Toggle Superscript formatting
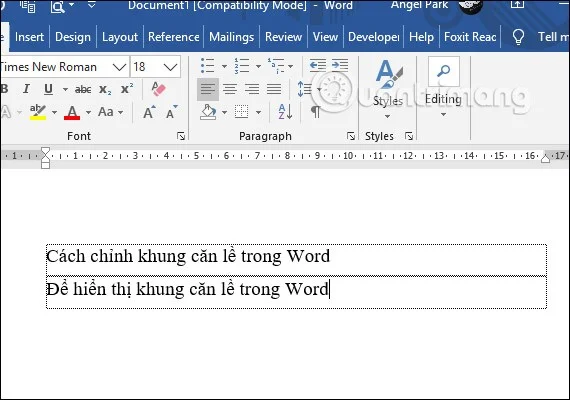The width and height of the screenshot is (570, 400). tap(127, 89)
